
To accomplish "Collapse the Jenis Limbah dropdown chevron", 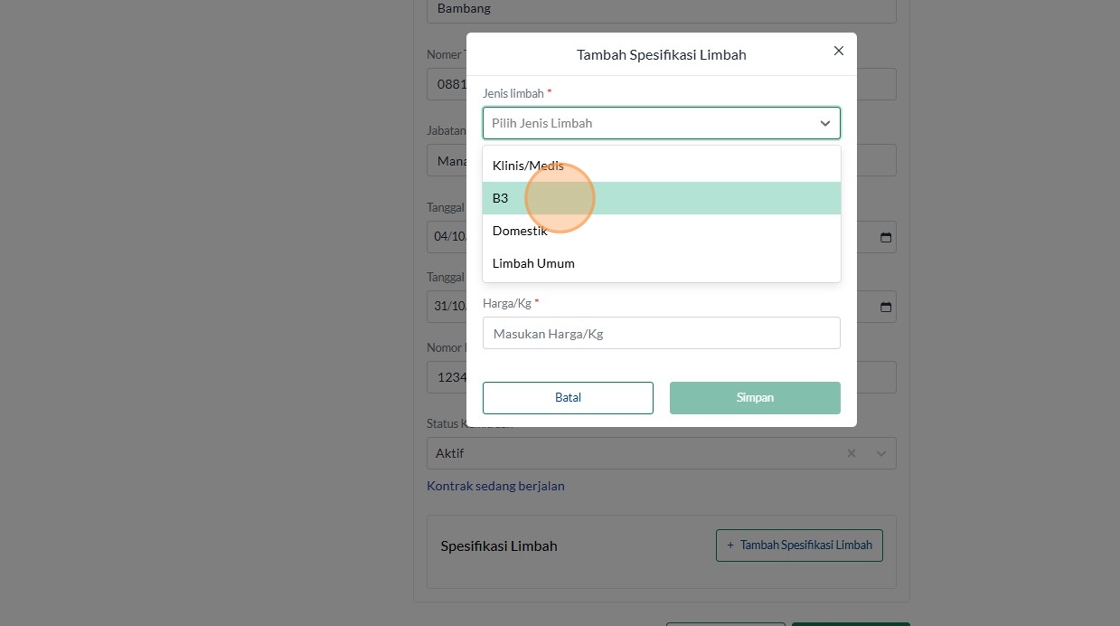I will (825, 123).
